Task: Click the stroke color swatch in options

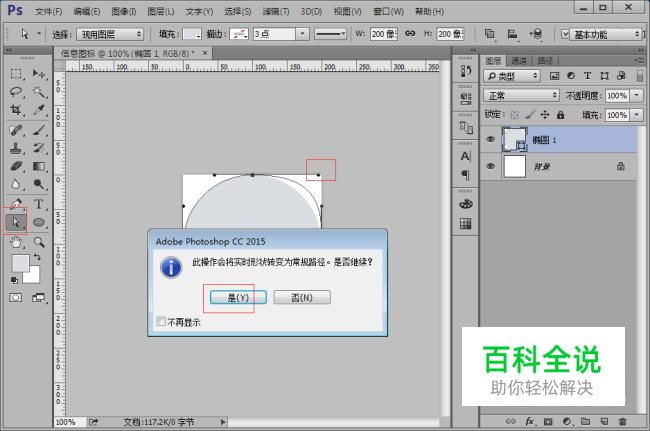Action: 239,34
